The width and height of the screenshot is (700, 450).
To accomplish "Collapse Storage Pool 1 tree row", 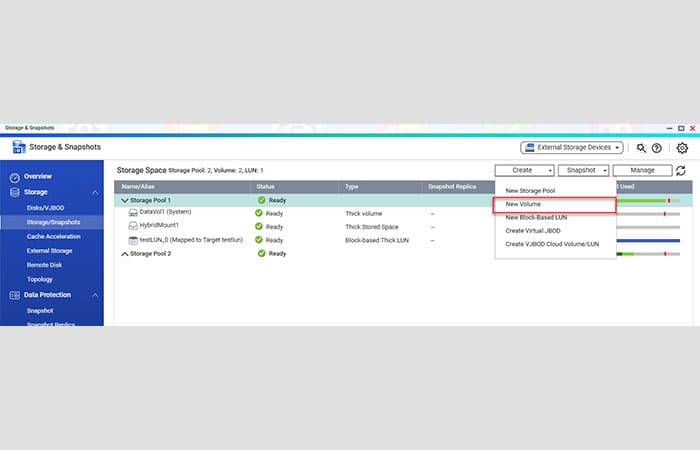I will tap(125, 200).
